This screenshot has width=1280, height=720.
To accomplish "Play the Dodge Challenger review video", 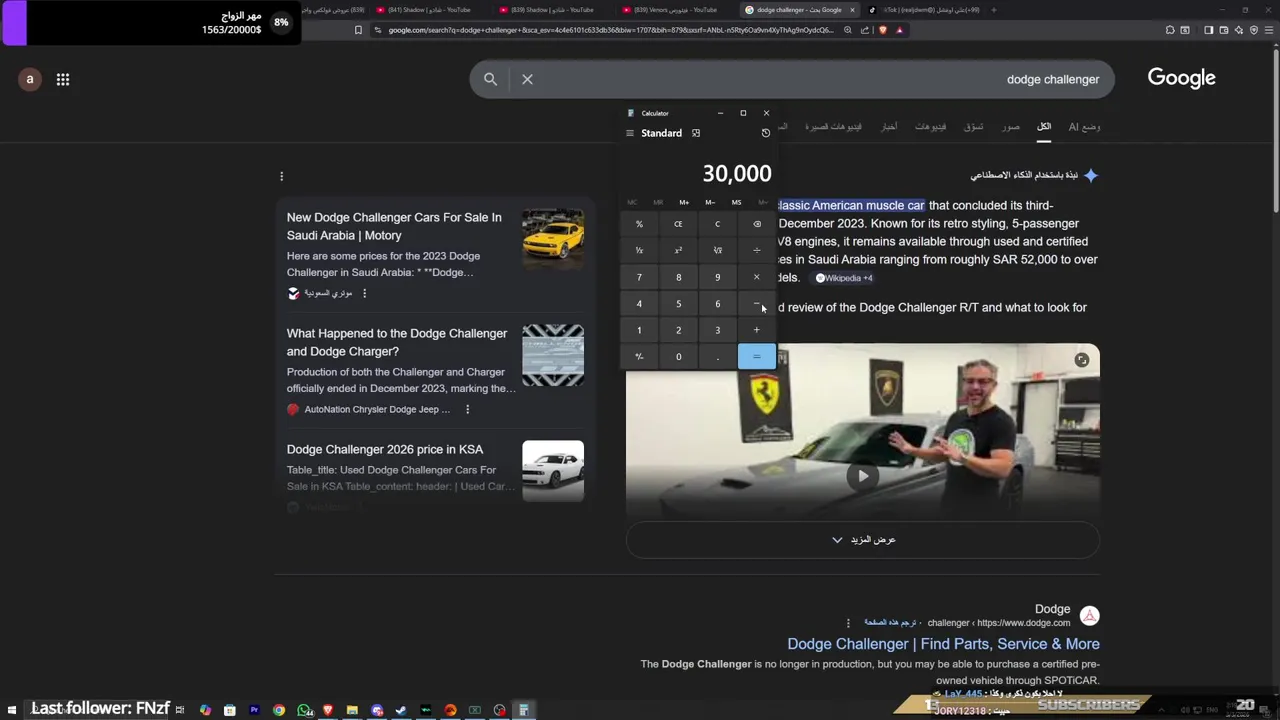I will click(863, 476).
